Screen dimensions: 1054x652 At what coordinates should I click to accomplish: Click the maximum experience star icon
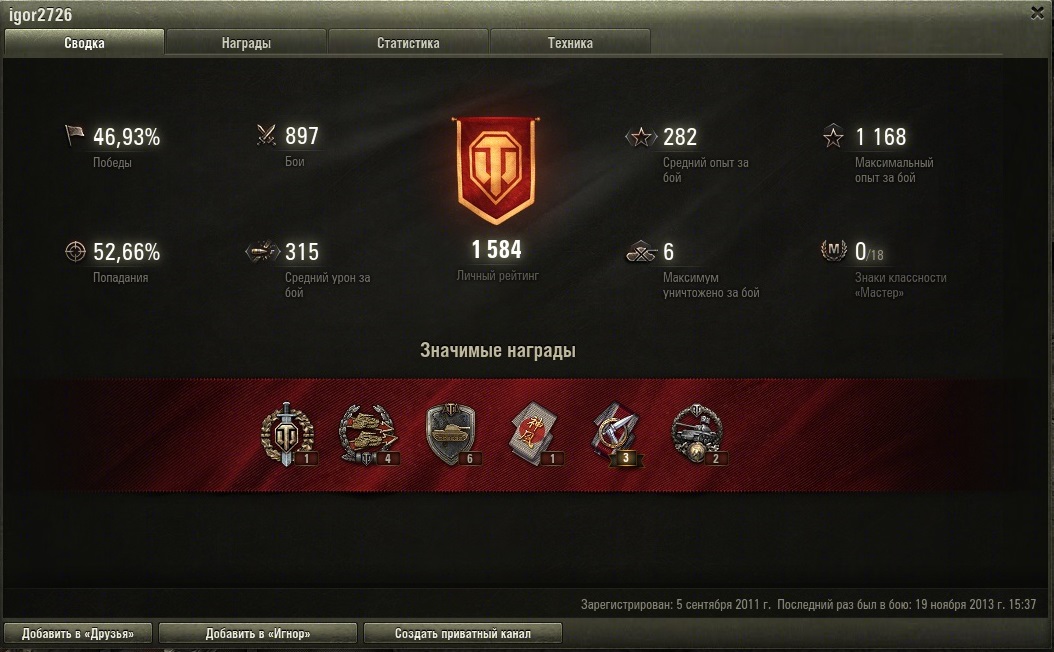tap(834, 136)
